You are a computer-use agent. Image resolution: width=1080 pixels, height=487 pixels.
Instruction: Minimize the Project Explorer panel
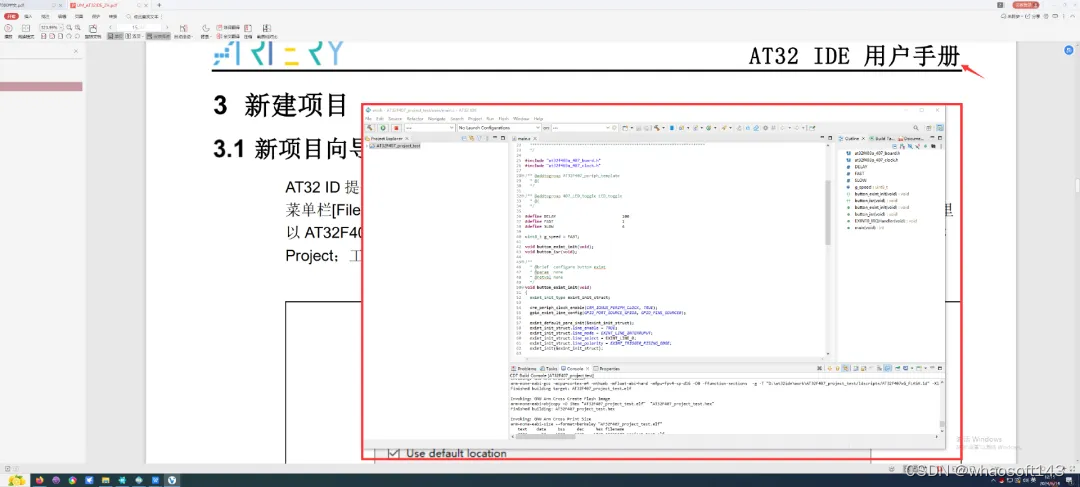pyautogui.click(x=495, y=138)
